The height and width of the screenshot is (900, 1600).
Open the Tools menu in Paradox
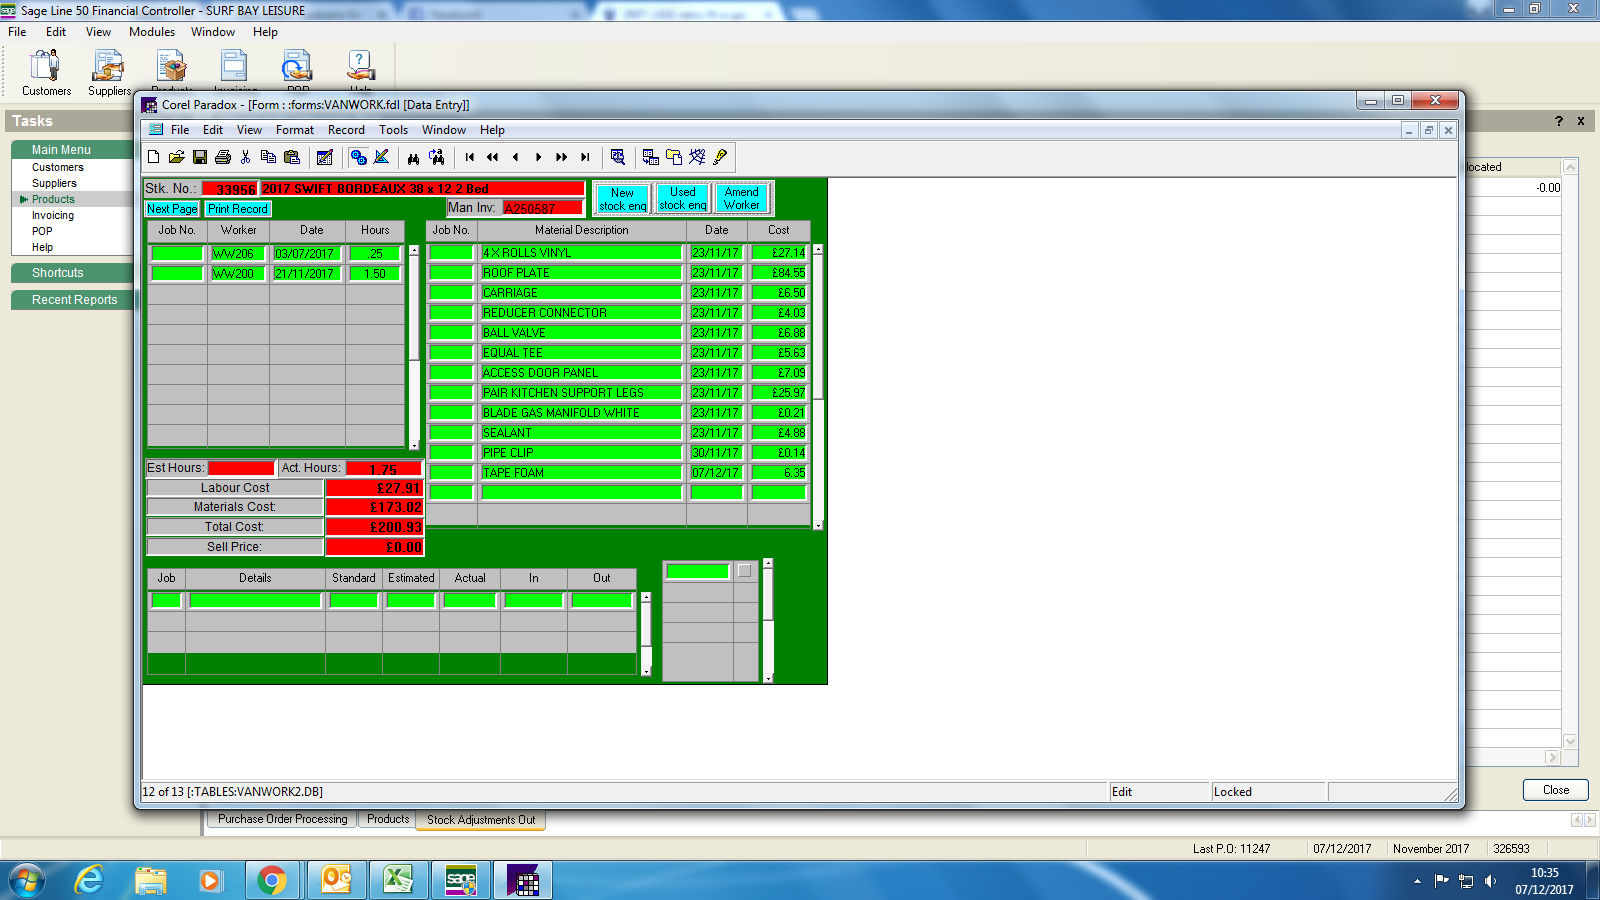[393, 130]
